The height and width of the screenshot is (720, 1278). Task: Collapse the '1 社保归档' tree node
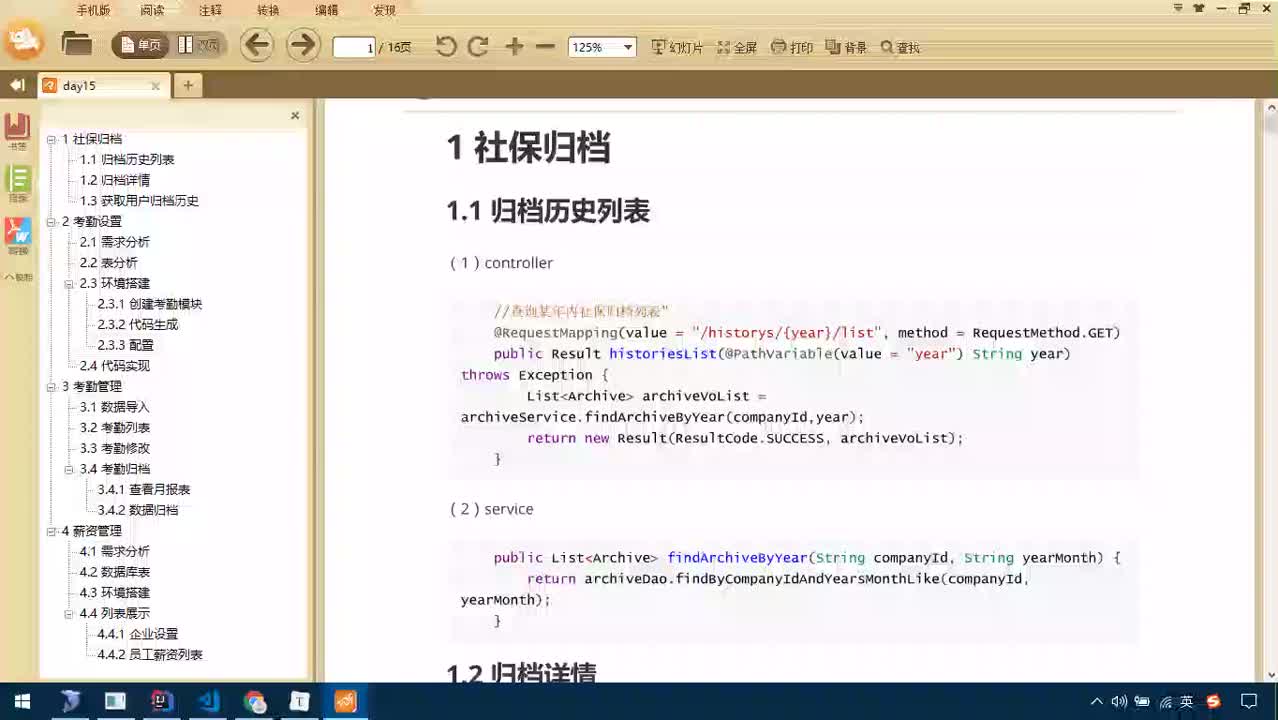51,139
